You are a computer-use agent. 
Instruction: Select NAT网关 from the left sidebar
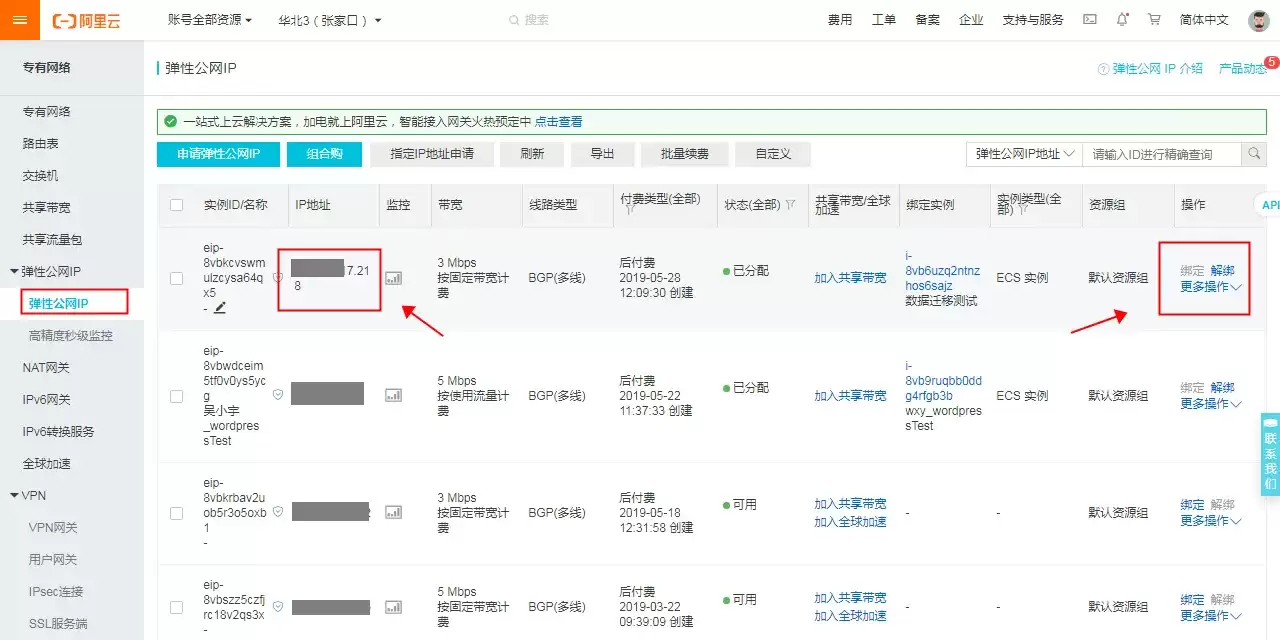[x=46, y=368]
